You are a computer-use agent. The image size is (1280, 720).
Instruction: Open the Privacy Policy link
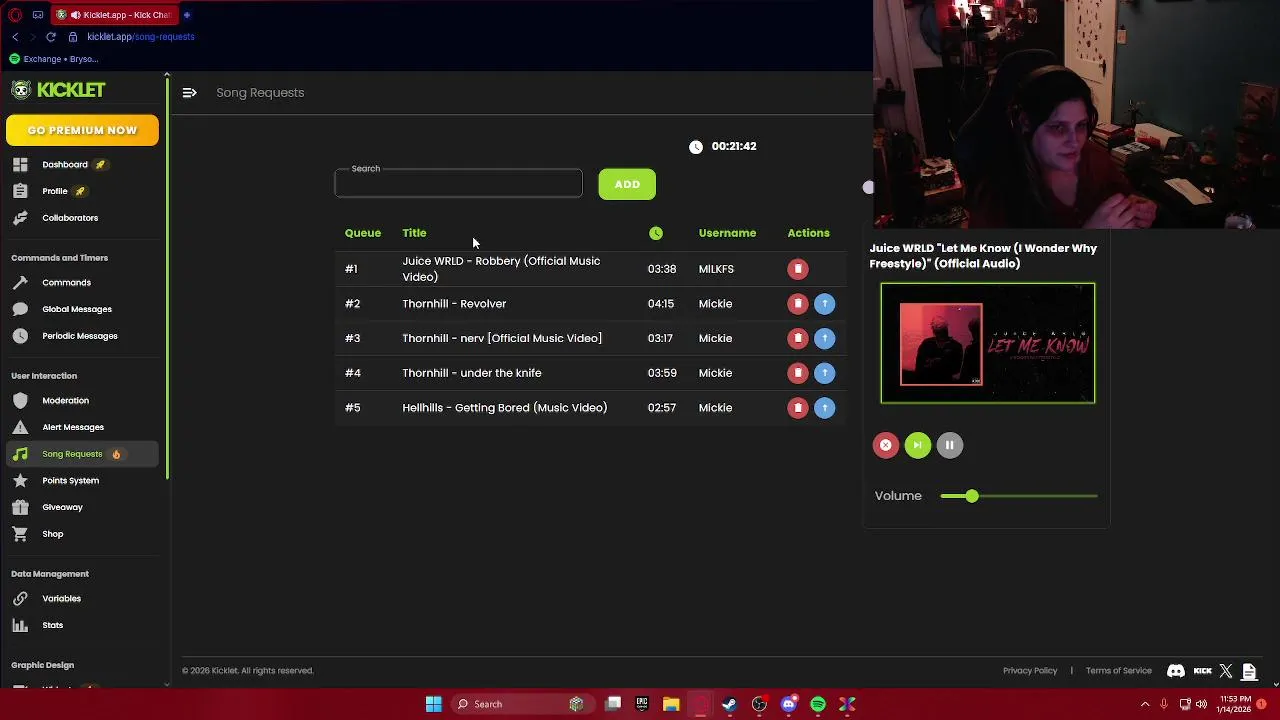coord(1030,671)
